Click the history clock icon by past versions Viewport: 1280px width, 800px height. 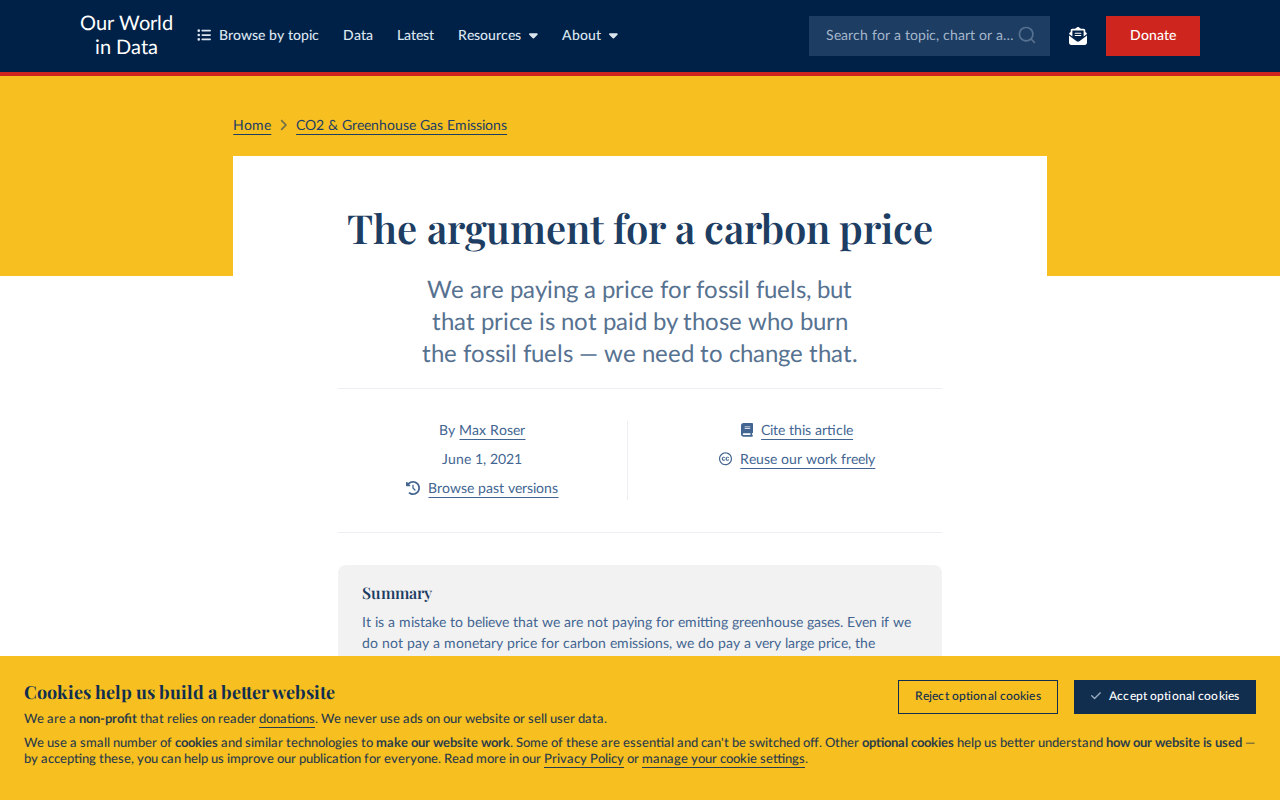pyautogui.click(x=413, y=488)
